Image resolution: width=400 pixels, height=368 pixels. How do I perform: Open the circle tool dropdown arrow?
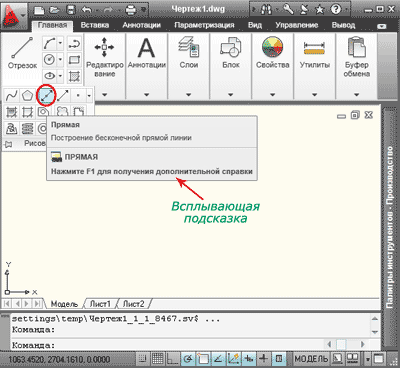point(60,60)
